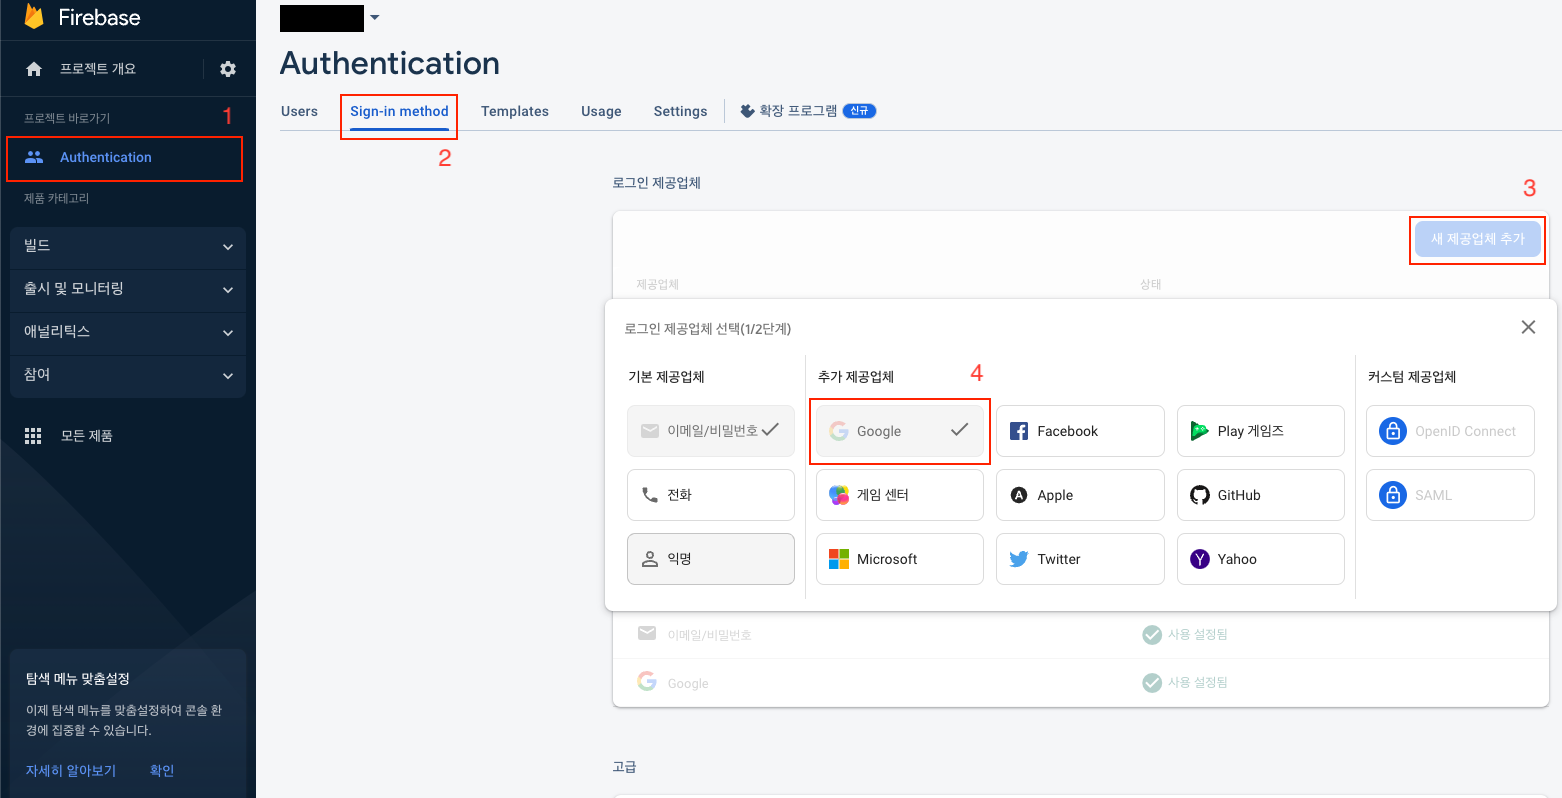
Task: Open the Templates tab
Action: pos(515,111)
